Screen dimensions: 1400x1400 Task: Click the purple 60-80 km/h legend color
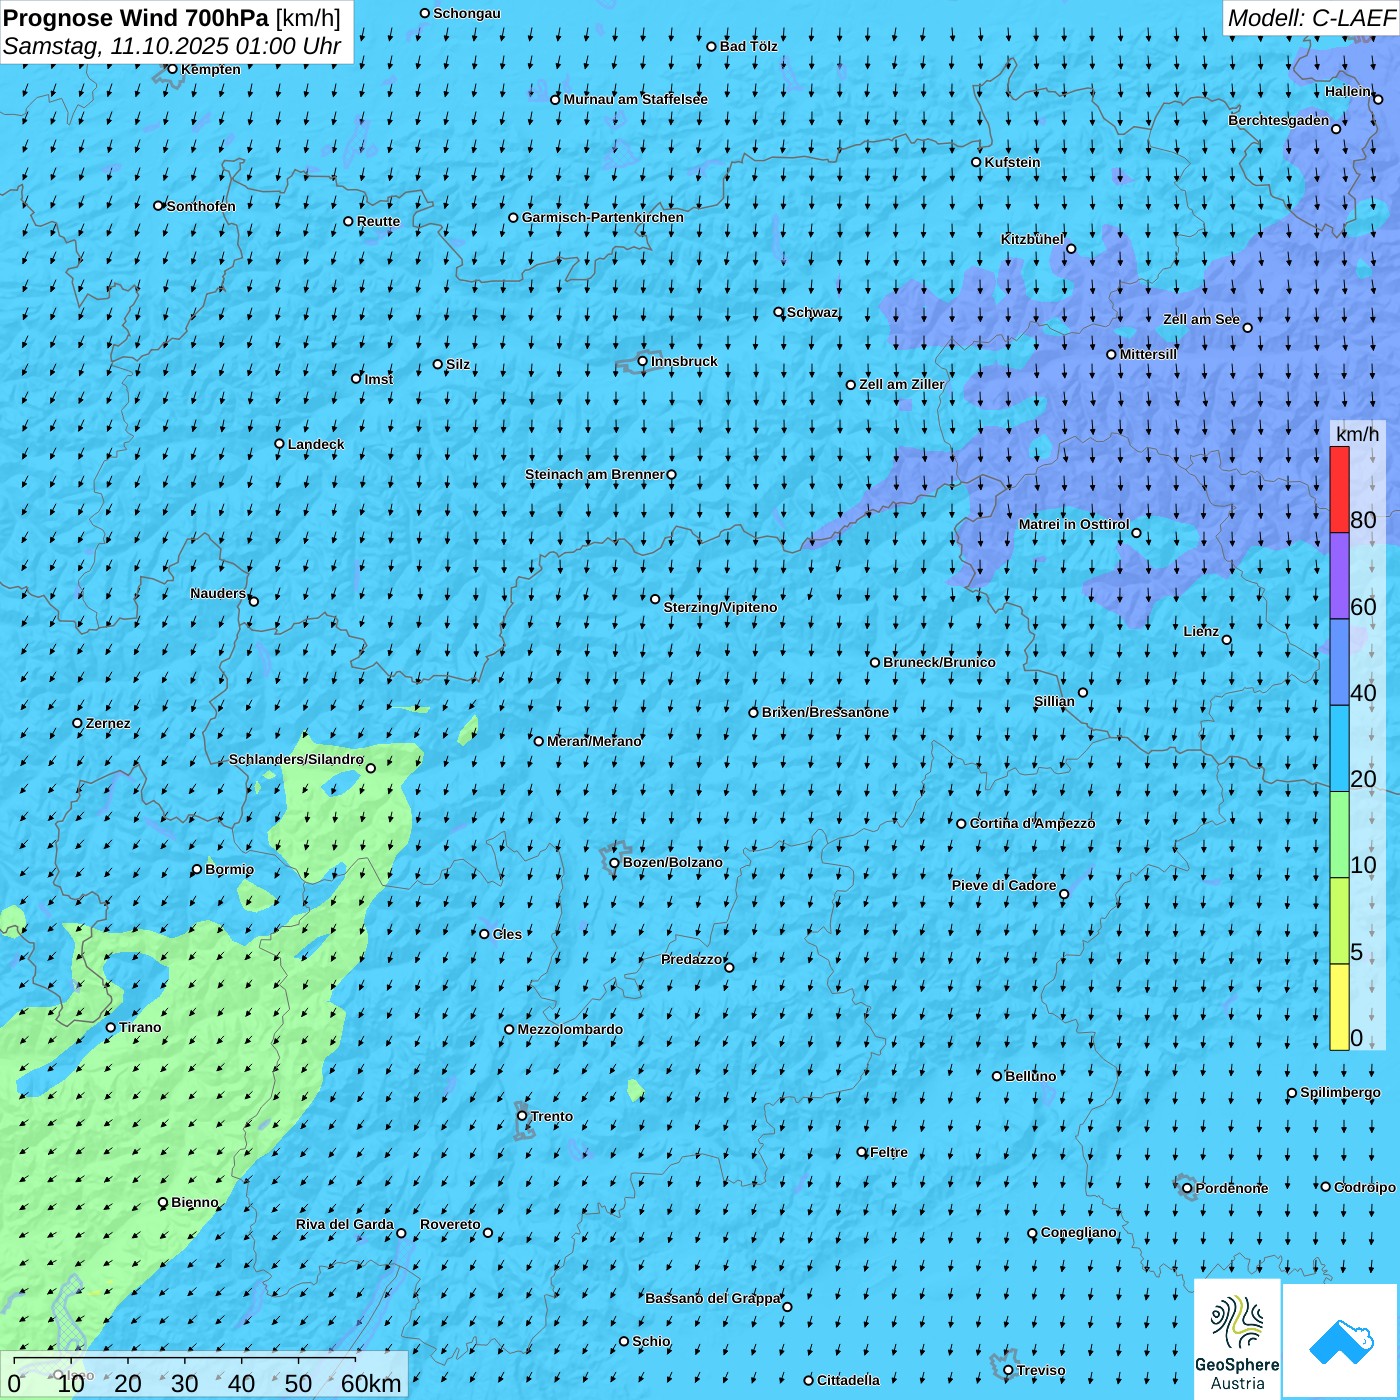click(1339, 576)
